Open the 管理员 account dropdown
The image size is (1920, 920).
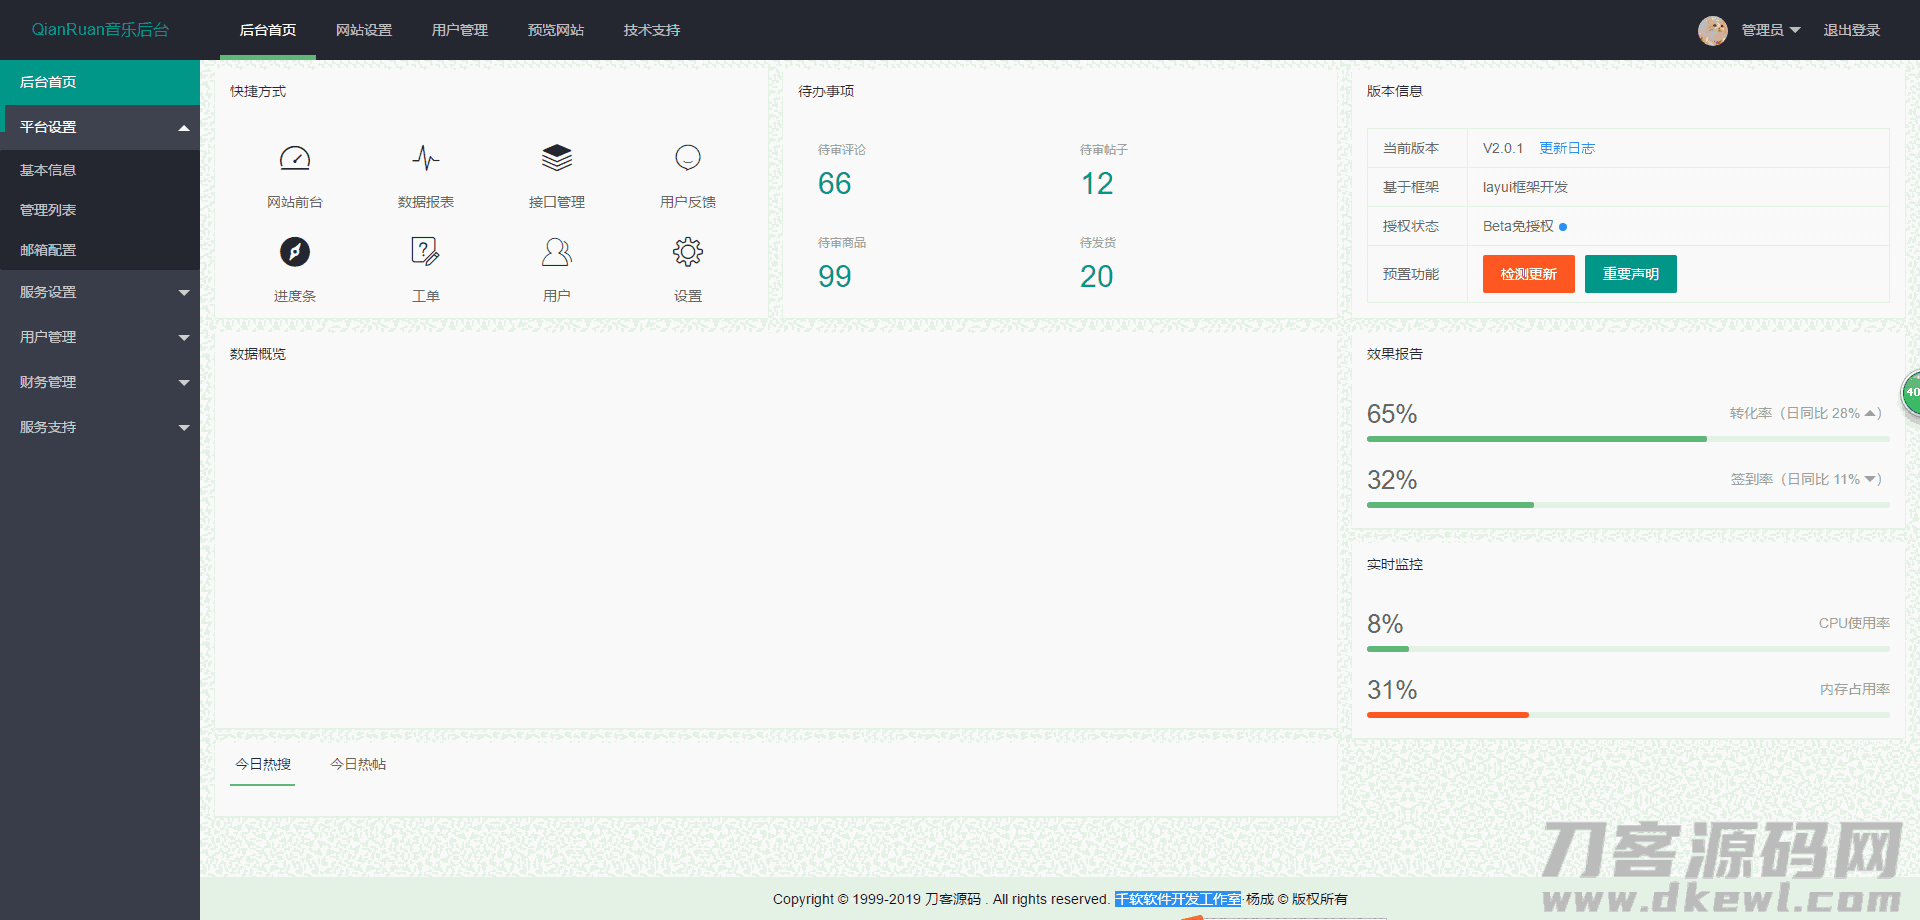(x=1770, y=30)
